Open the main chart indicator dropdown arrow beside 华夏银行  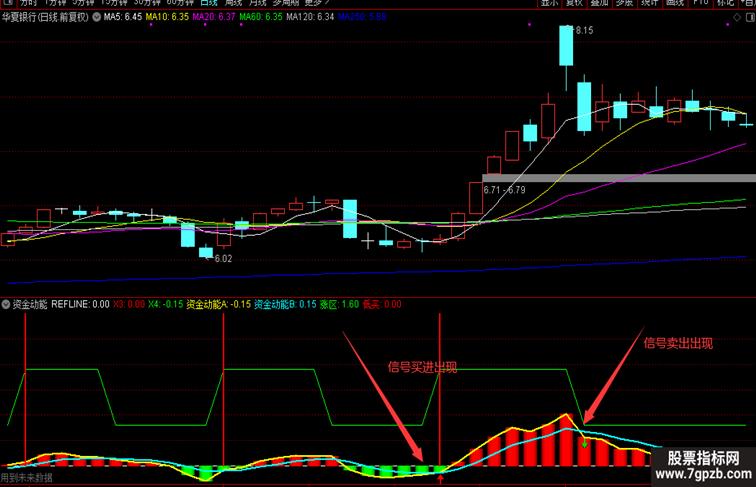point(96,17)
